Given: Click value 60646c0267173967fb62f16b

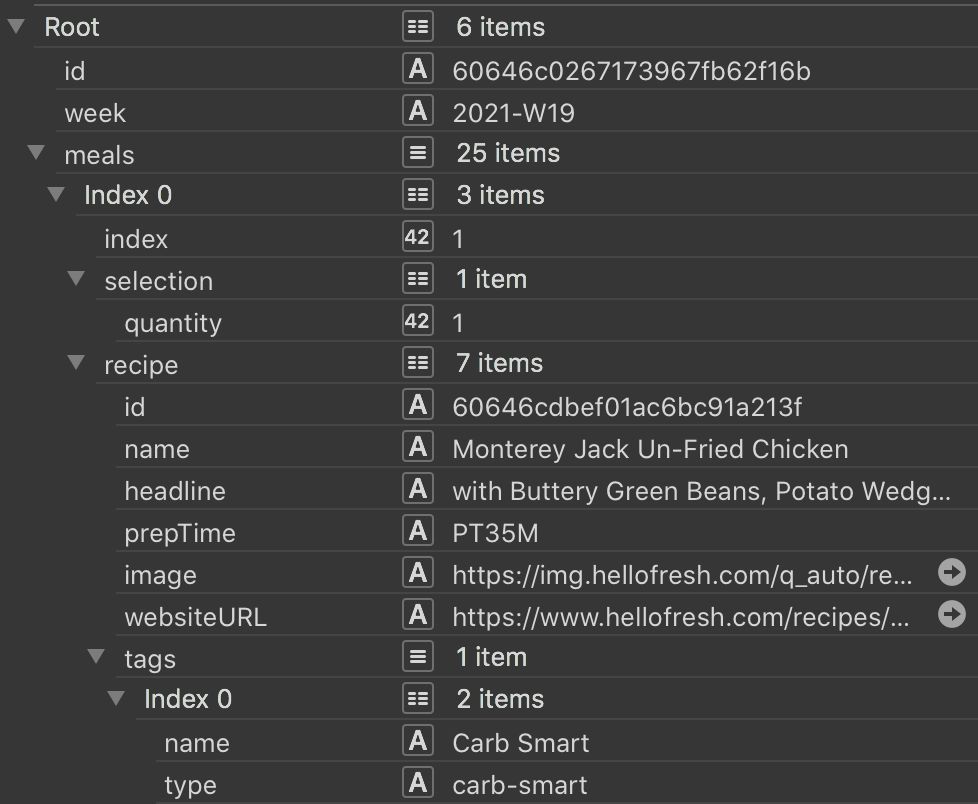Looking at the screenshot, I should point(631,71).
